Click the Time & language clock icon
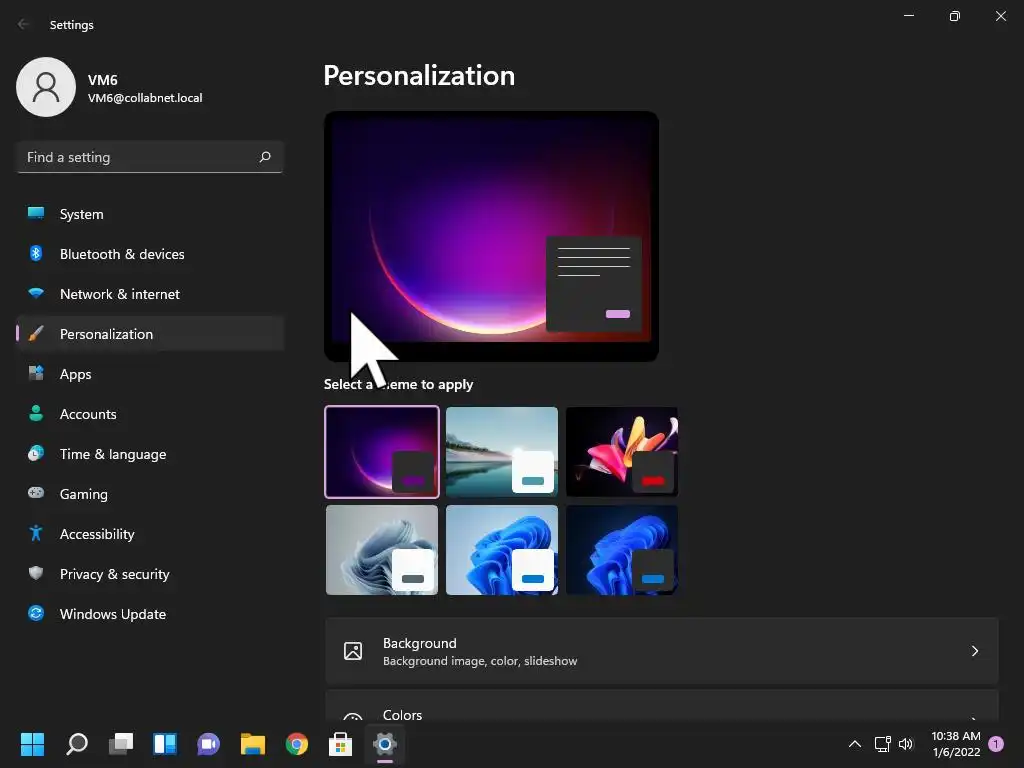1024x768 pixels. pyautogui.click(x=36, y=453)
